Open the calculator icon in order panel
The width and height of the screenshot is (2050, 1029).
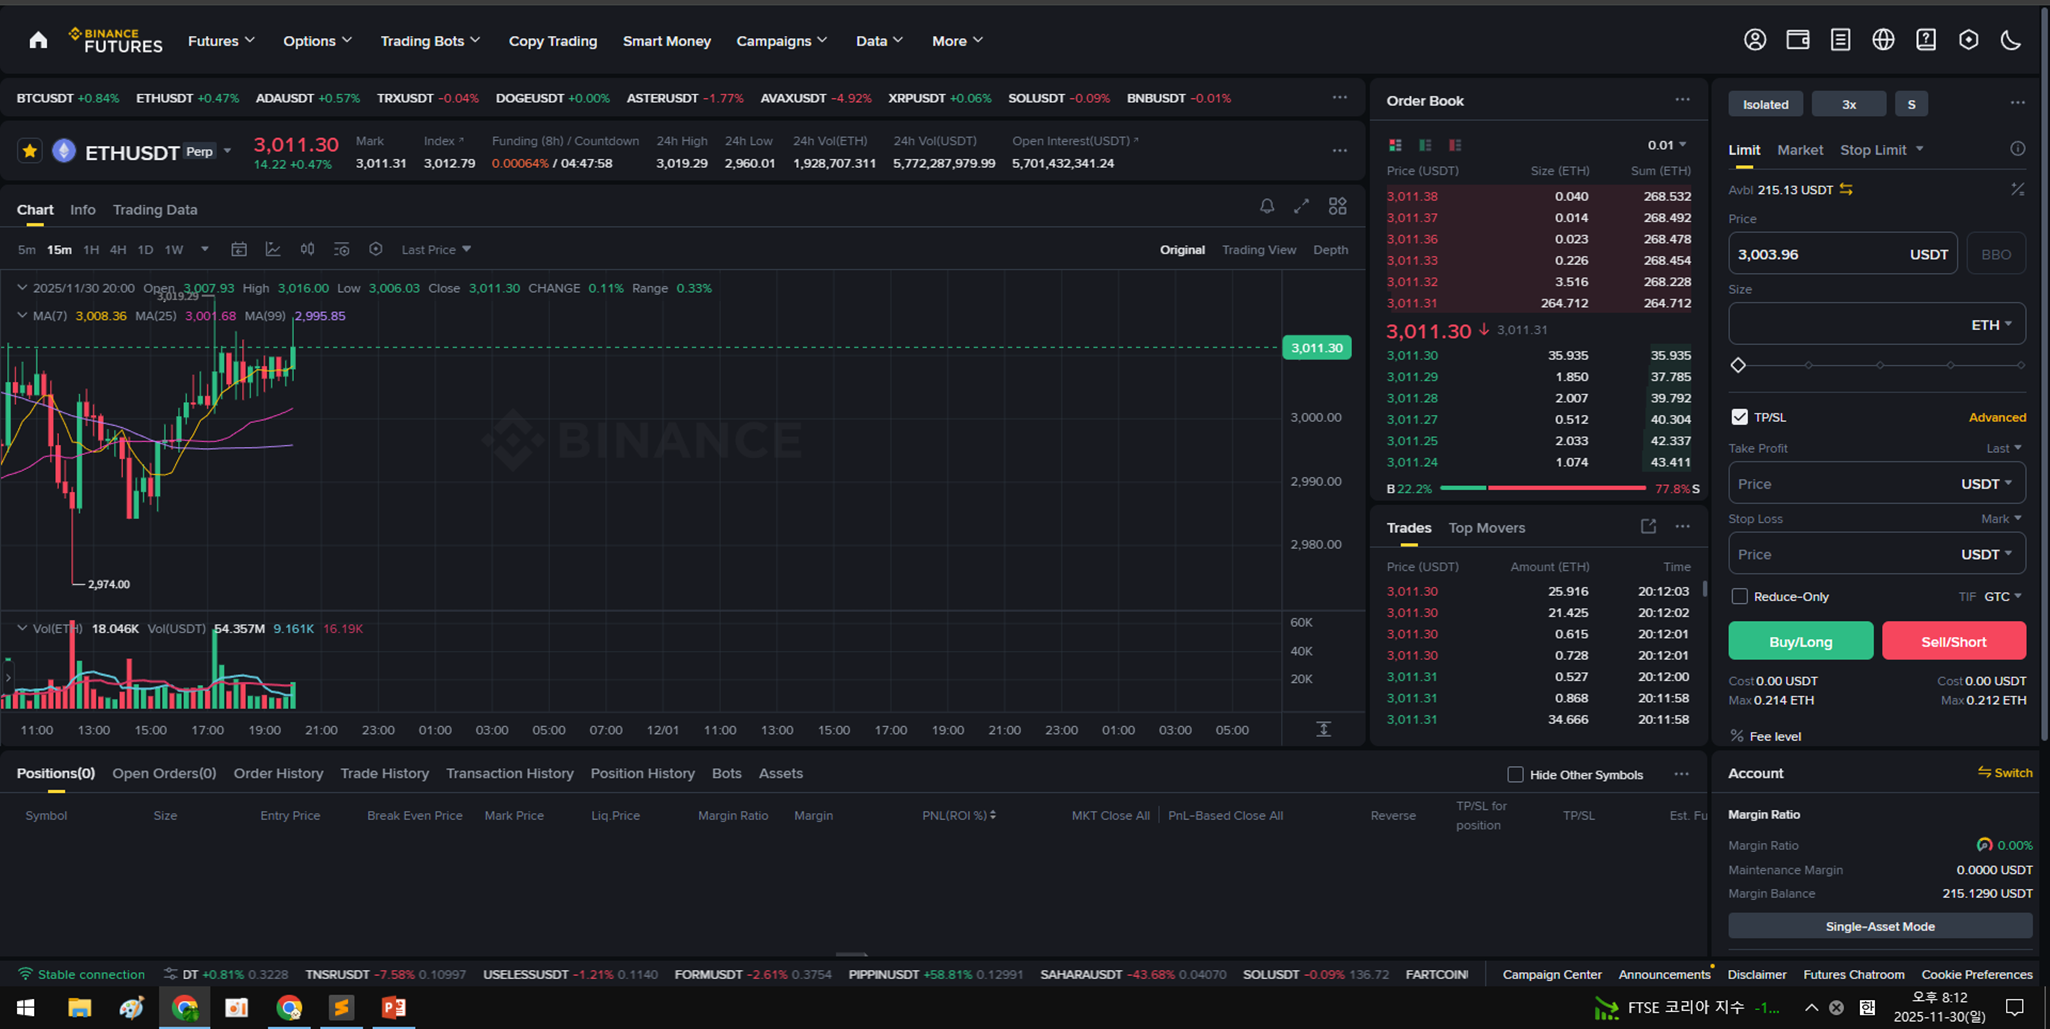pos(2018,189)
